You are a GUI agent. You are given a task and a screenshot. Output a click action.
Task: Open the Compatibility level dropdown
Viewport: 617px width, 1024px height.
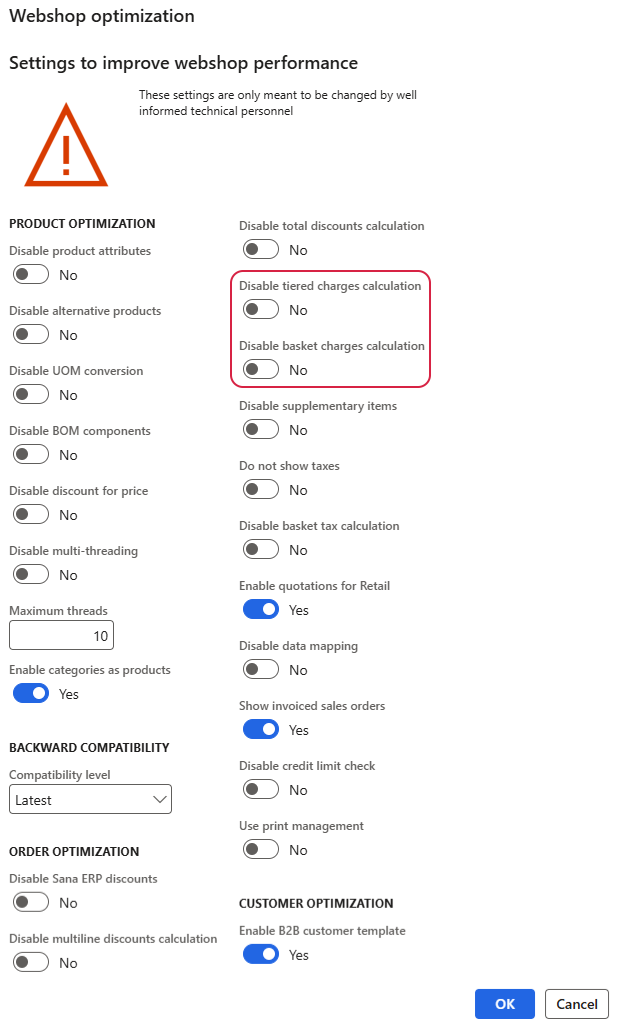pos(90,800)
